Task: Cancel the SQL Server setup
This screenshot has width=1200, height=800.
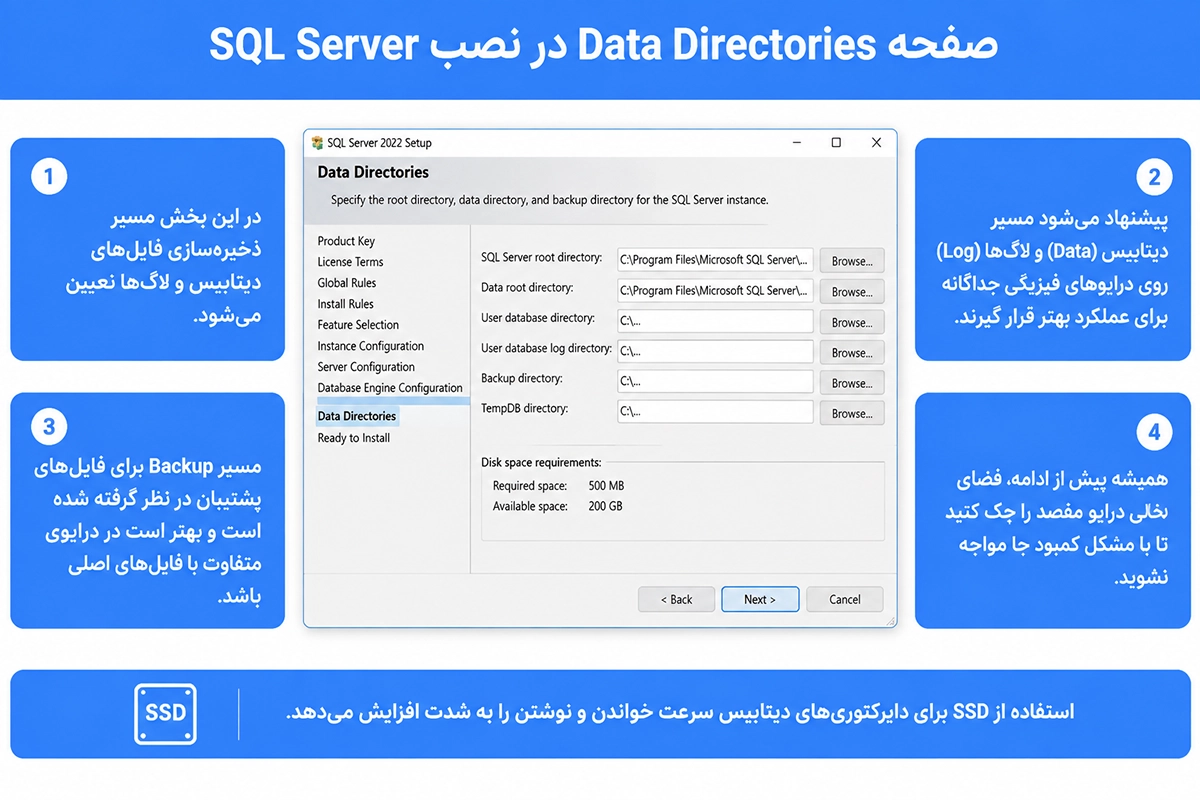Action: (845, 599)
